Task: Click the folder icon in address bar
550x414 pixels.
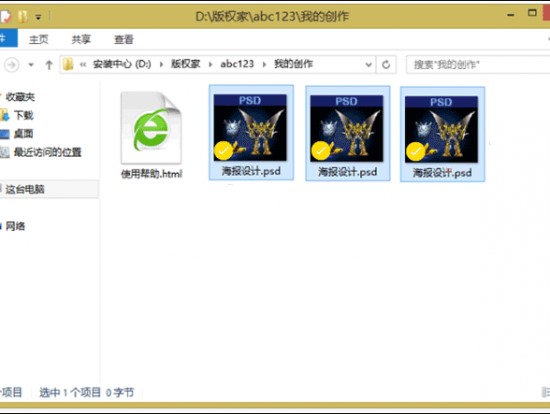Action: 68,64
